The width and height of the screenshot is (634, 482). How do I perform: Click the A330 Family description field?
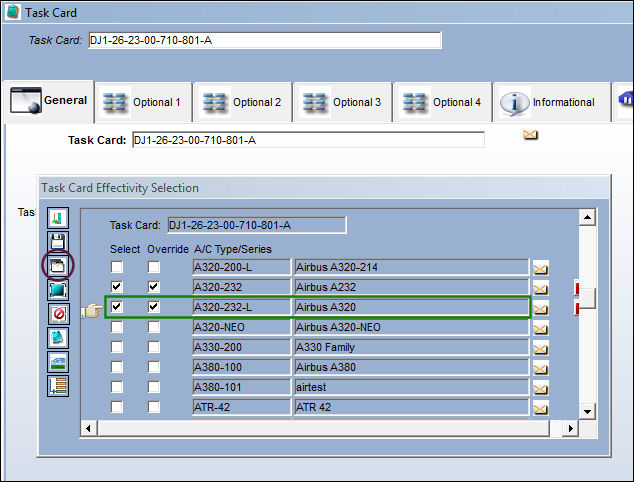tap(411, 347)
